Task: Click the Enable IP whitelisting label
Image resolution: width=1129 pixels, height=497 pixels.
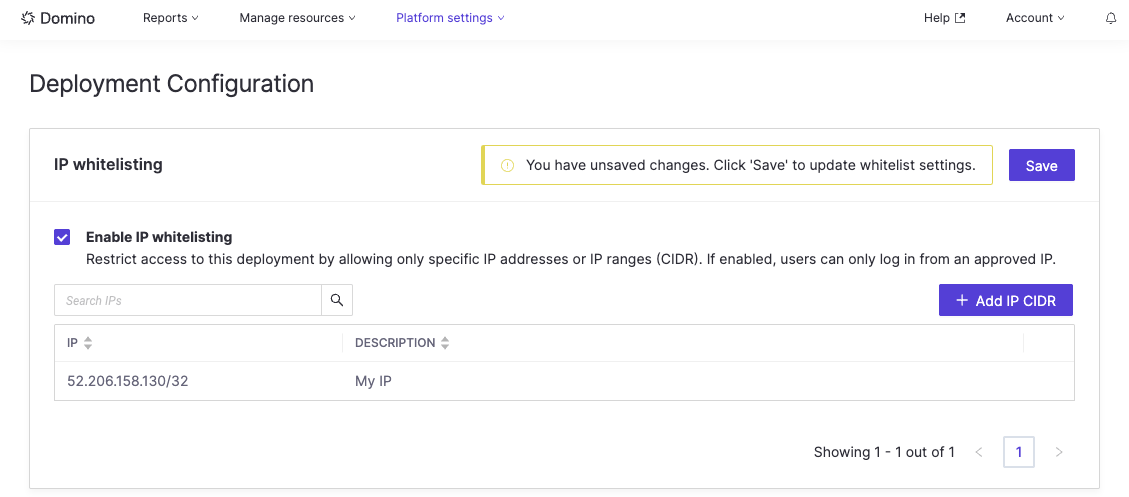Action: pos(159,237)
